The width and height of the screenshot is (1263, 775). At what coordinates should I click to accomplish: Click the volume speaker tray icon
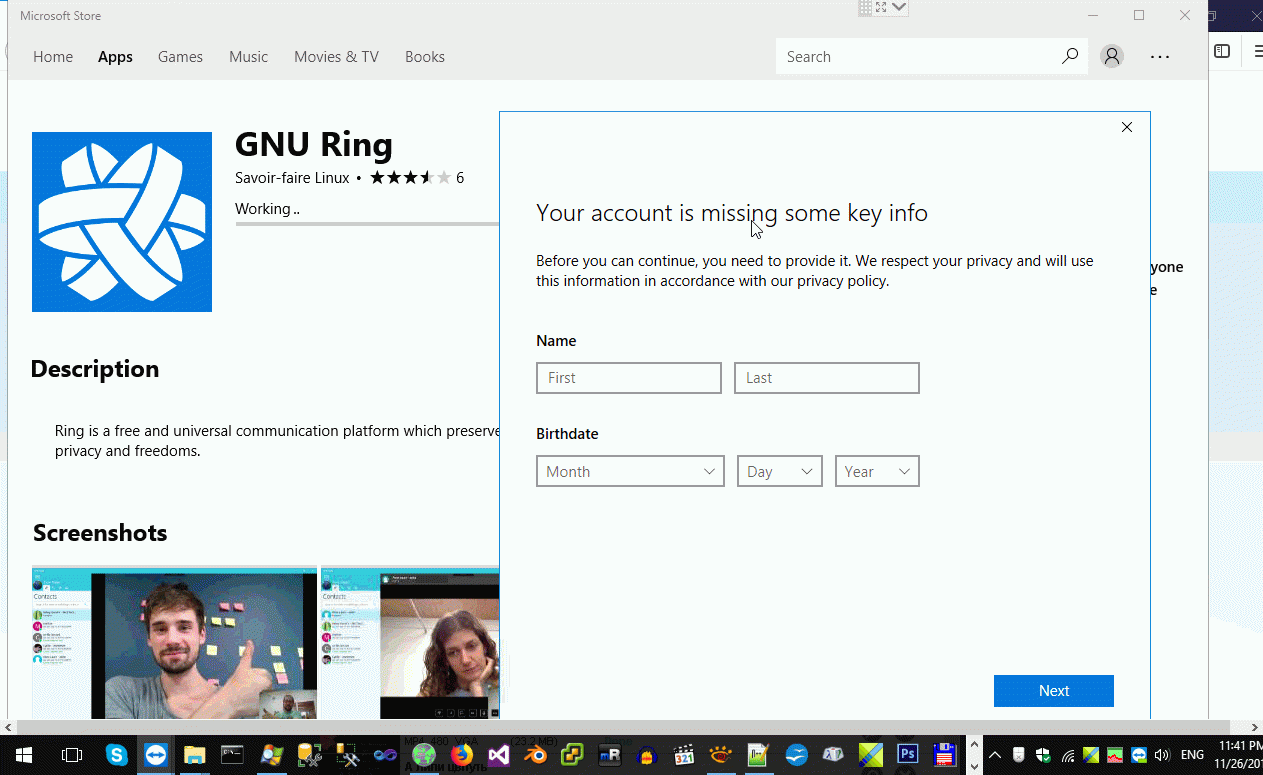1161,755
